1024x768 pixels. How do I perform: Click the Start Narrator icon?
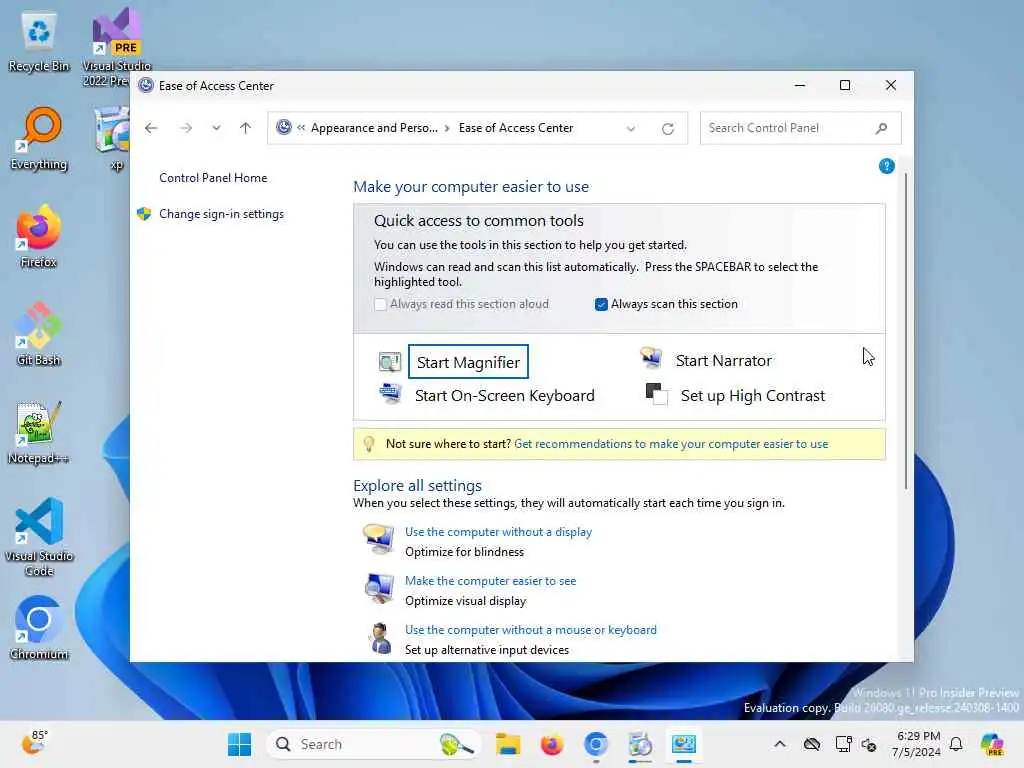coord(651,358)
